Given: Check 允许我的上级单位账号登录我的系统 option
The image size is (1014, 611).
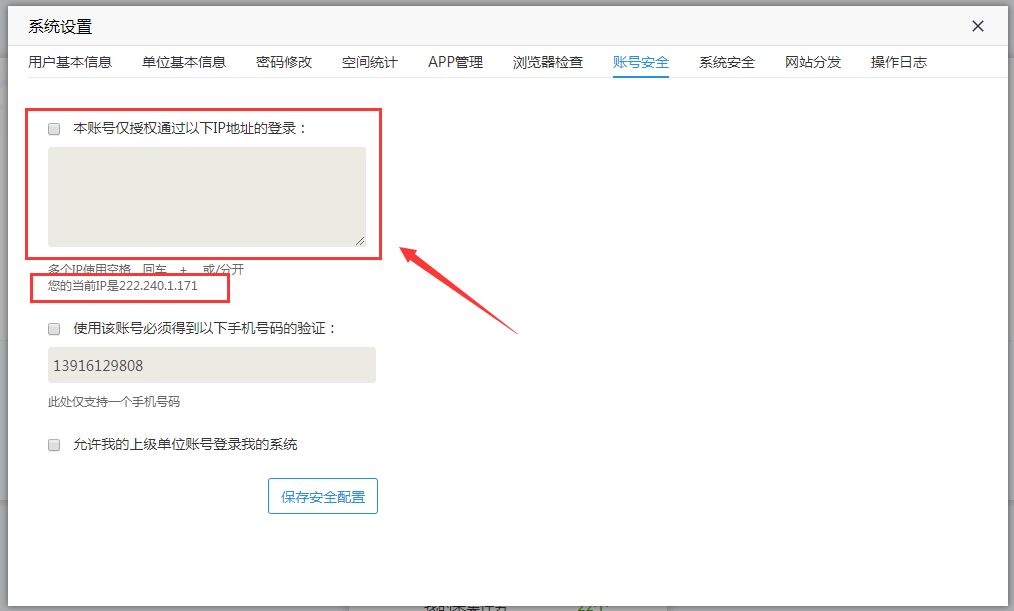Looking at the screenshot, I should [54, 445].
